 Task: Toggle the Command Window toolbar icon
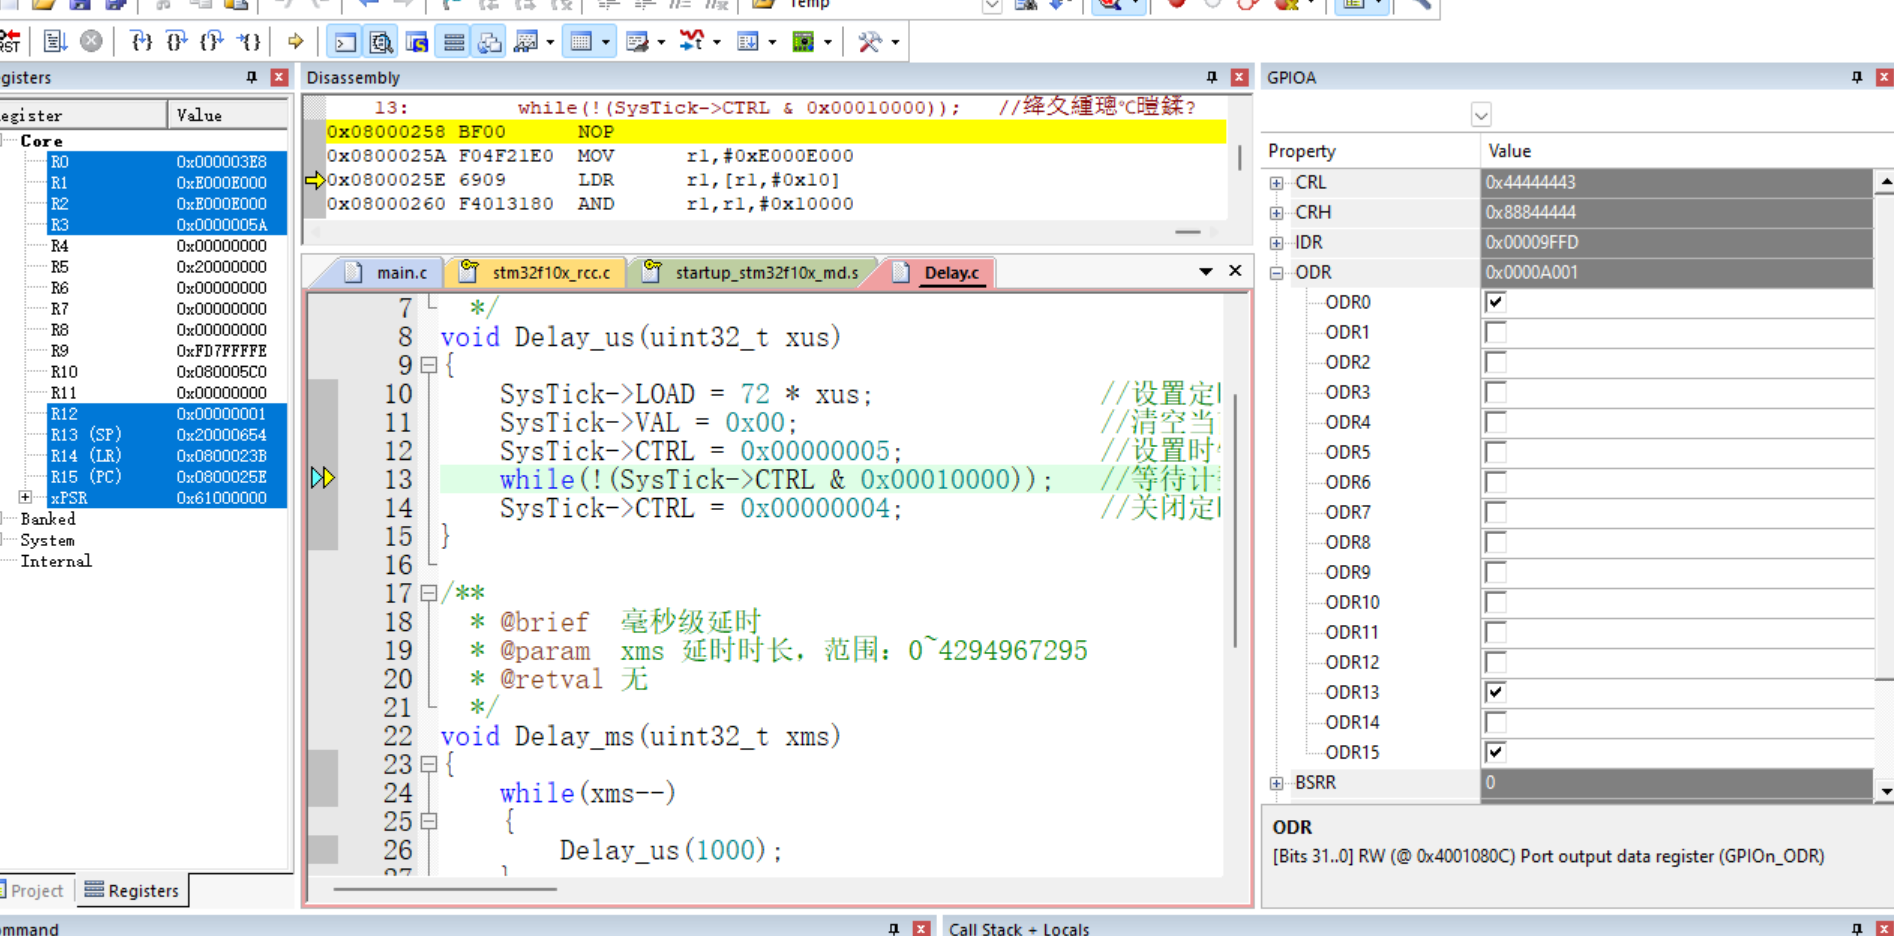[345, 42]
